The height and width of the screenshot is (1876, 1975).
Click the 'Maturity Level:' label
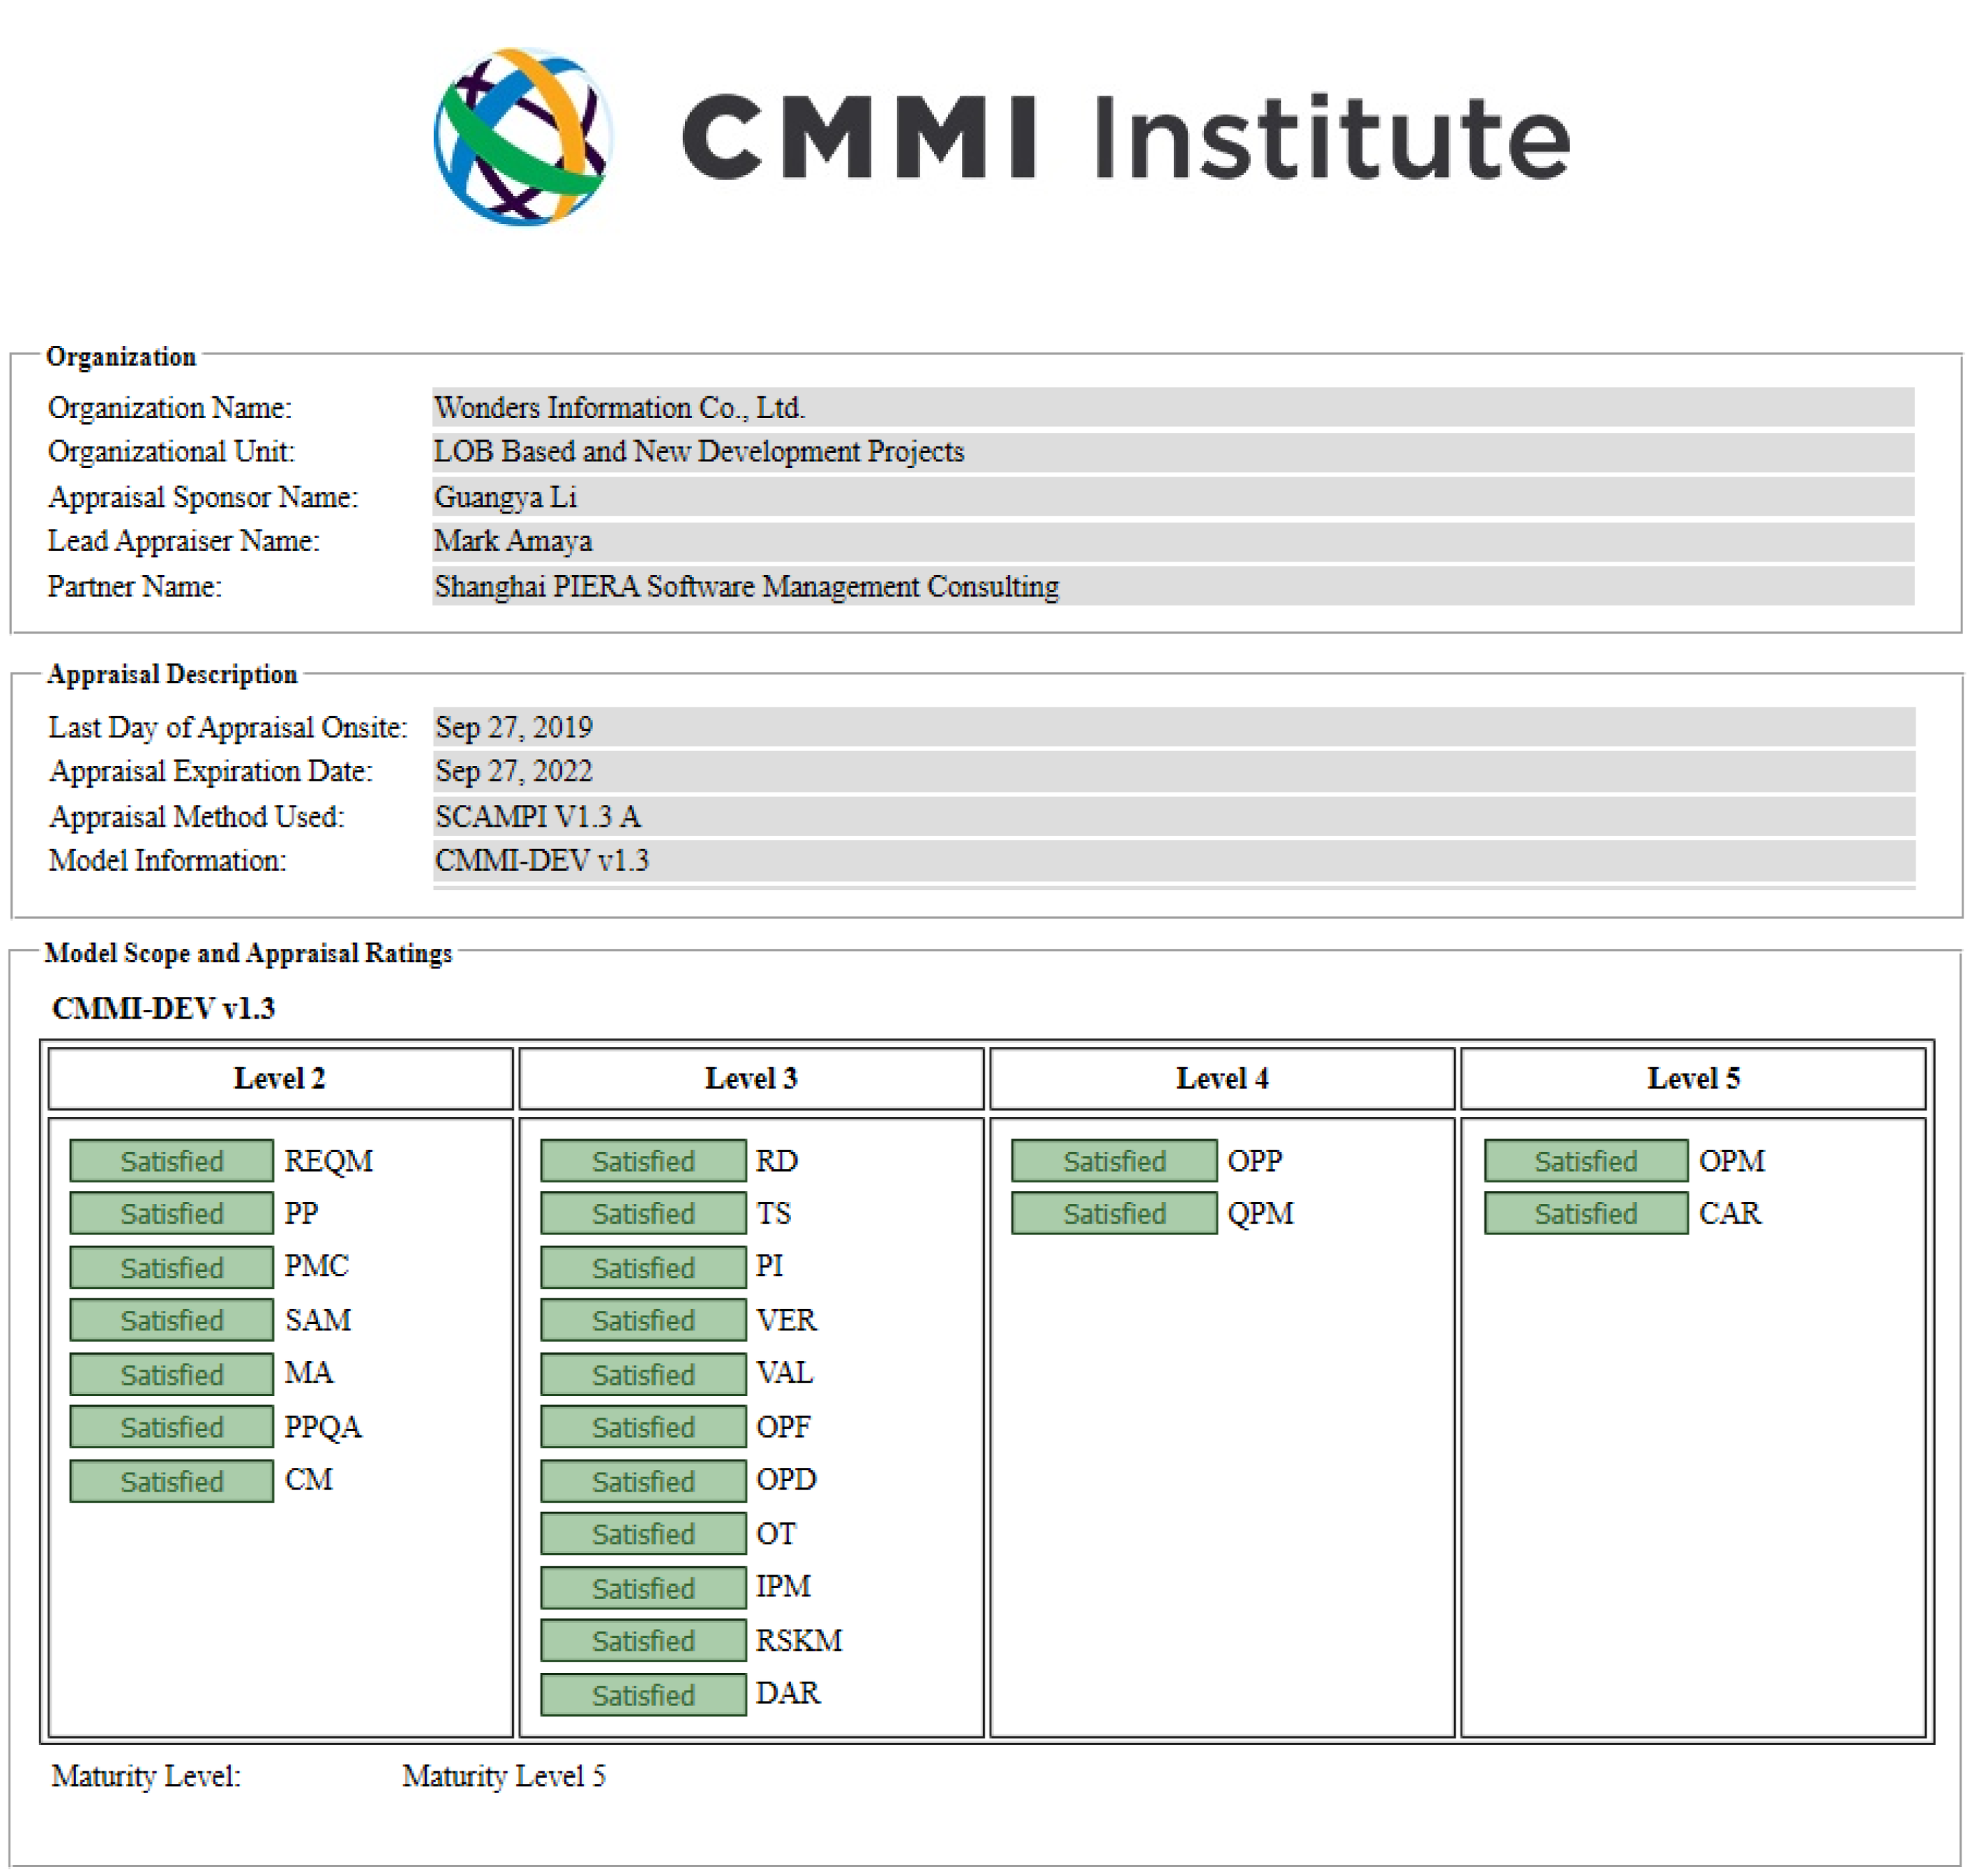[x=146, y=1776]
